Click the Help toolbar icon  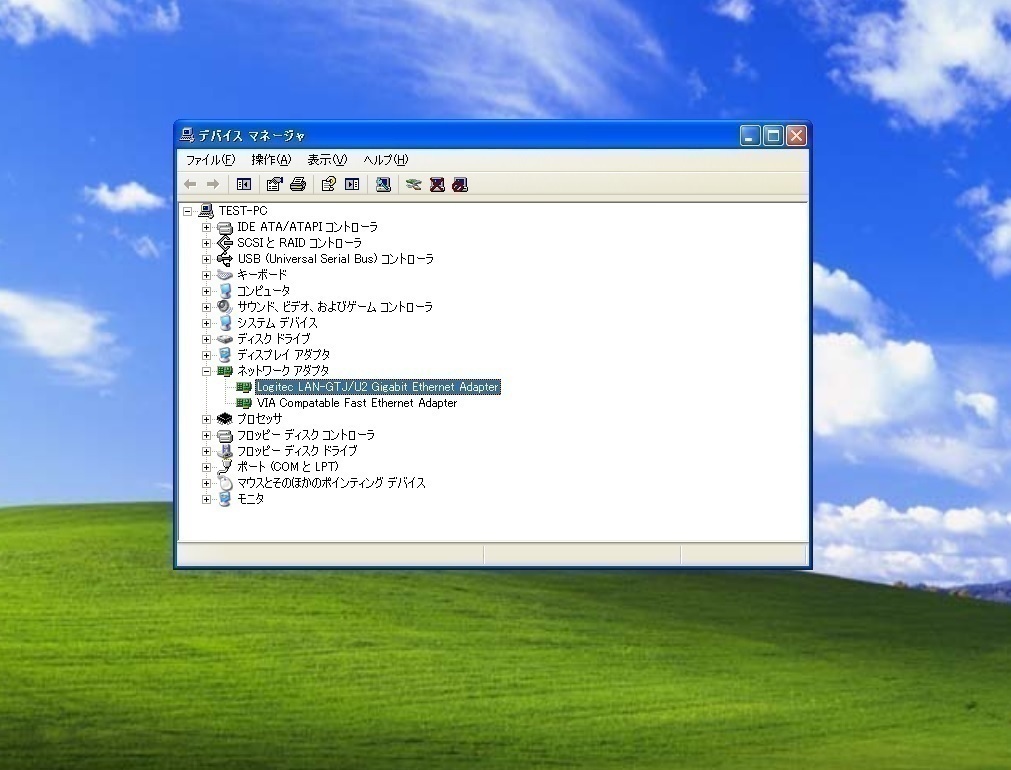[328, 184]
